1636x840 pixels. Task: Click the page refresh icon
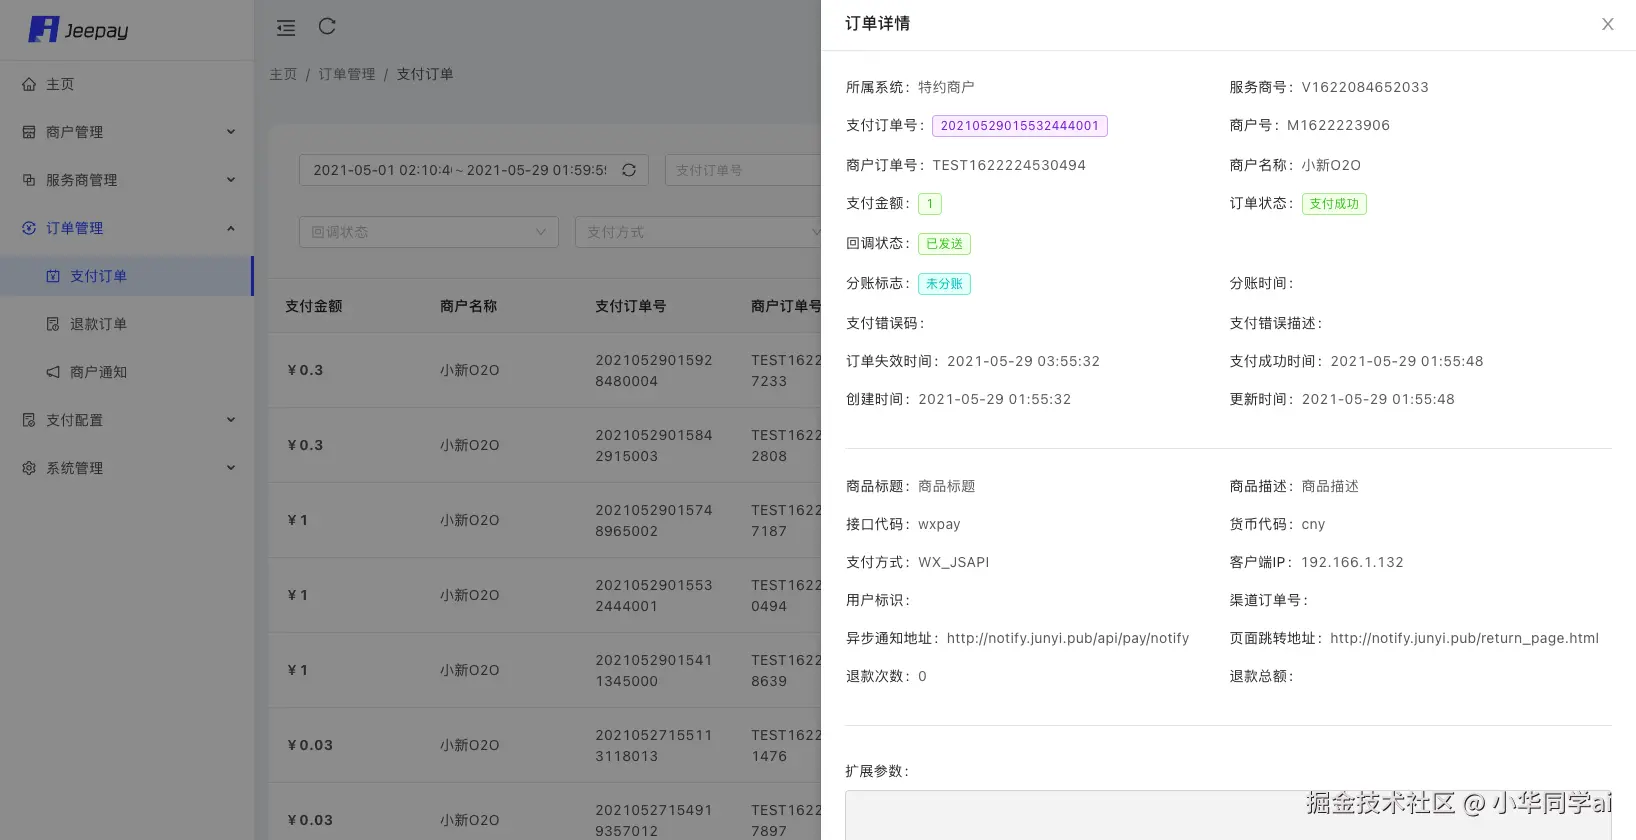tap(327, 27)
